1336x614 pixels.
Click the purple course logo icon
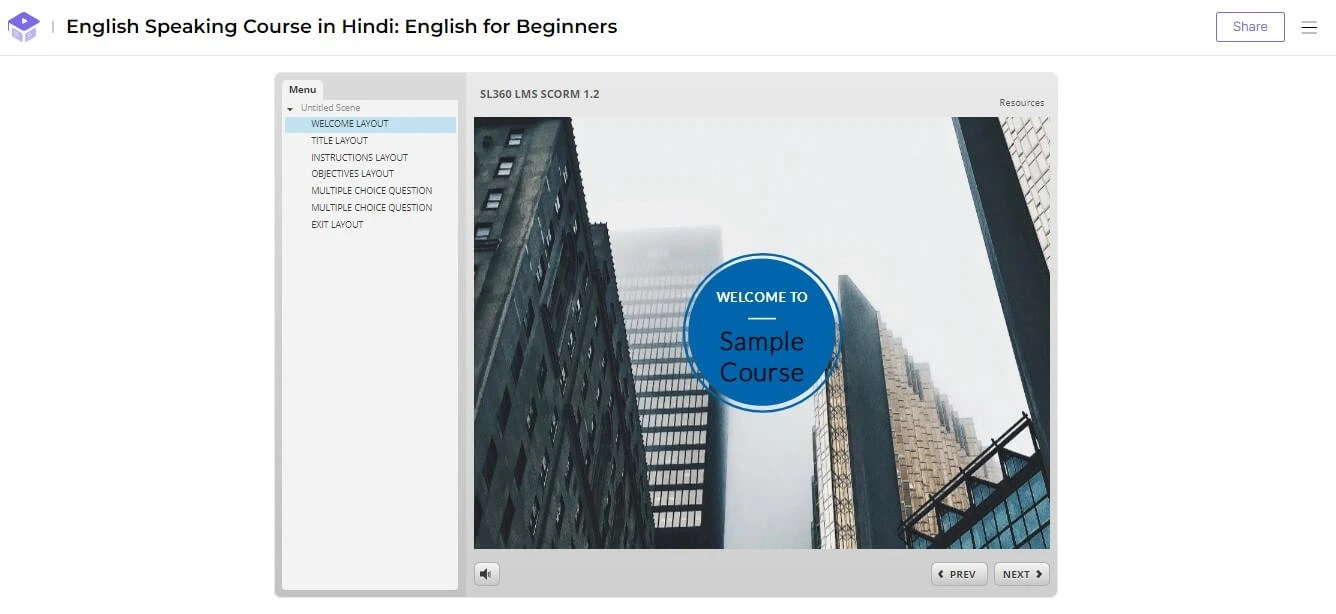coord(23,27)
